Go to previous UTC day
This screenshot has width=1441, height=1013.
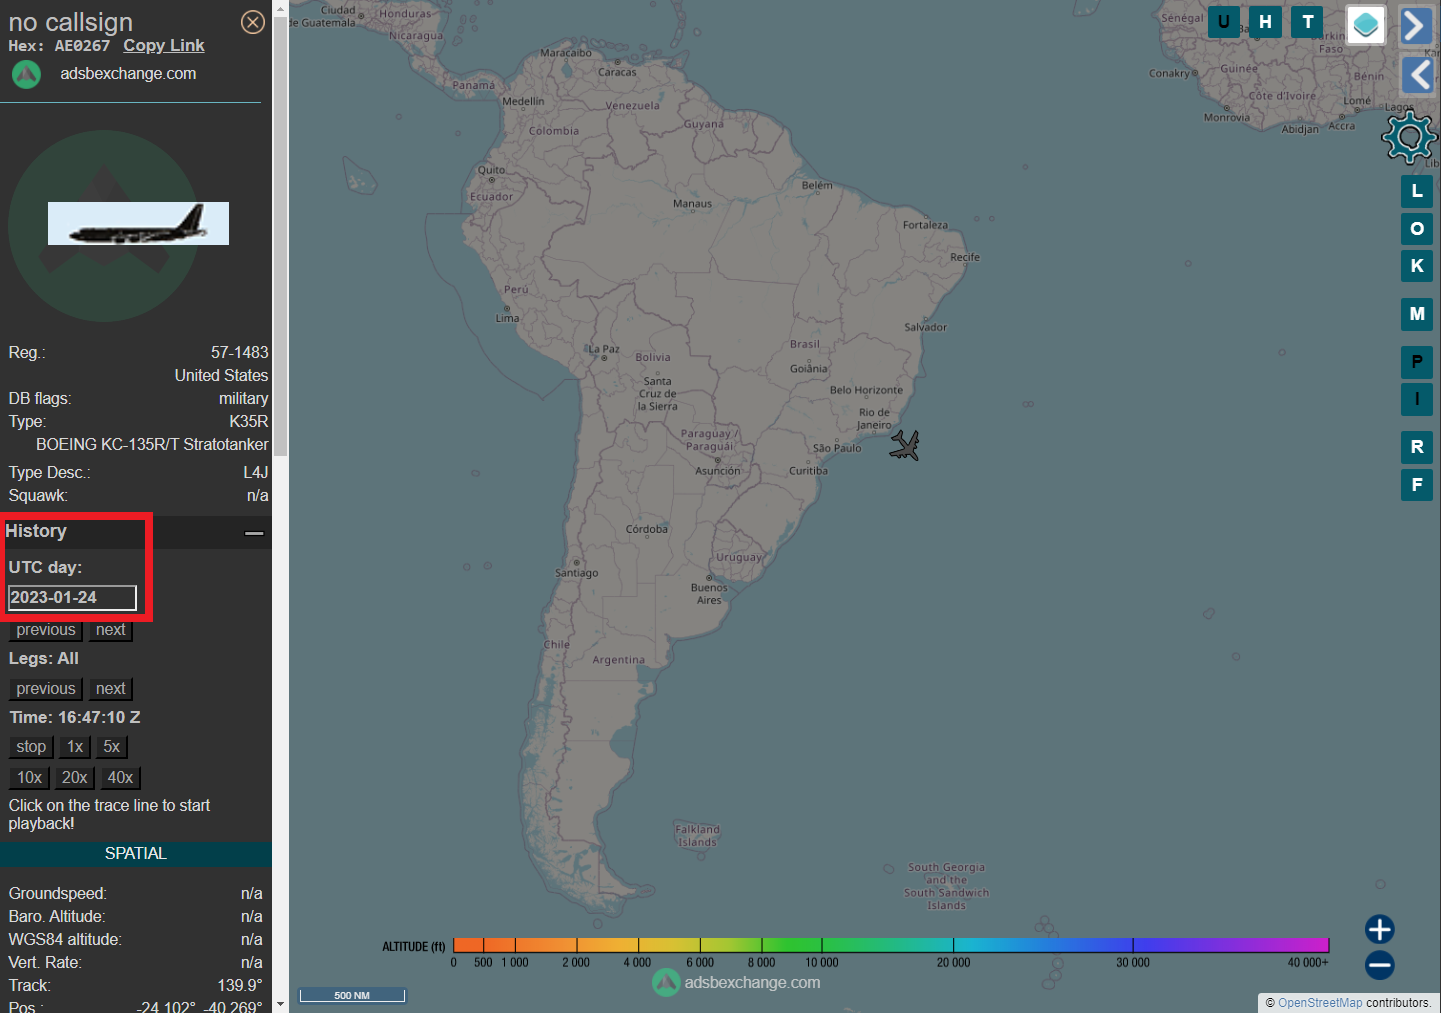point(46,630)
